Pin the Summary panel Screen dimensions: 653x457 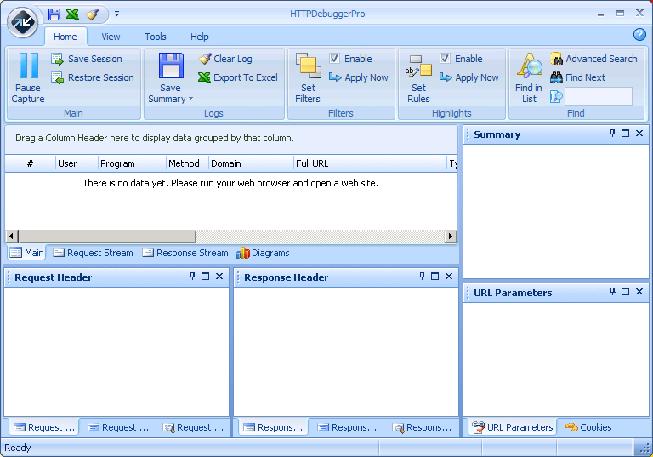coord(612,133)
